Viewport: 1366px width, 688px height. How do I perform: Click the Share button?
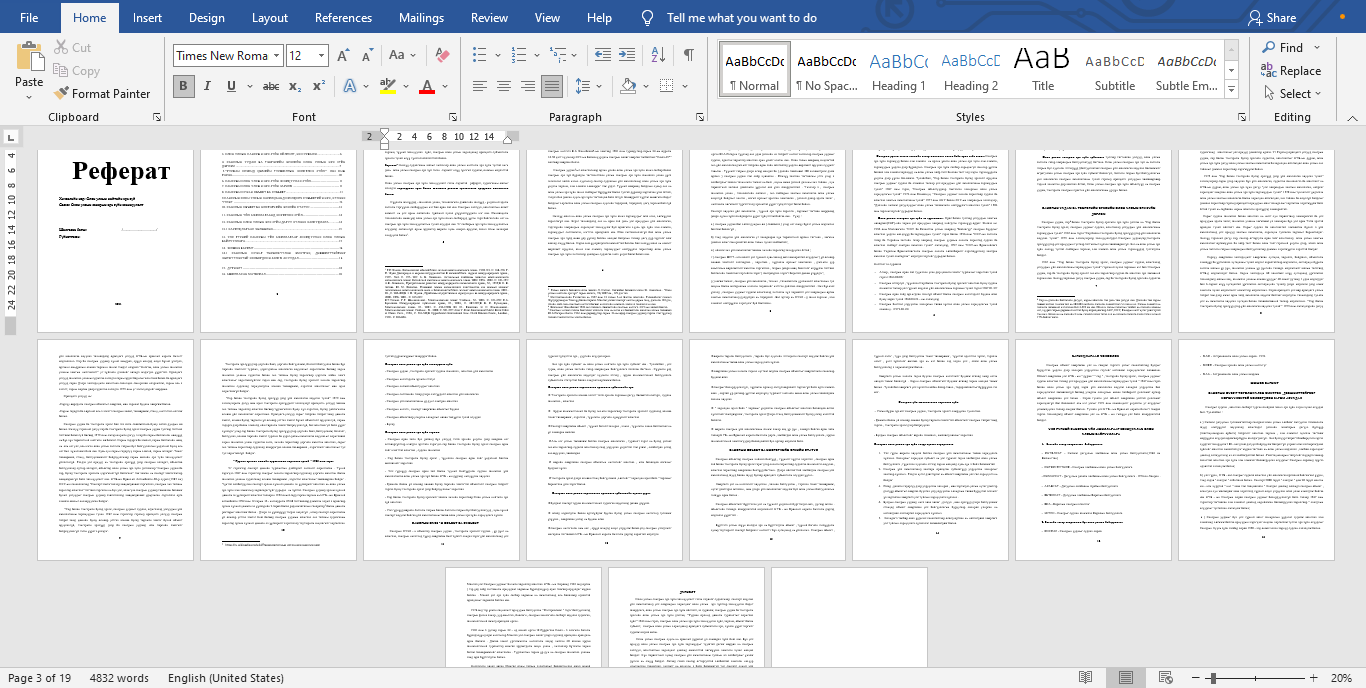point(1271,17)
